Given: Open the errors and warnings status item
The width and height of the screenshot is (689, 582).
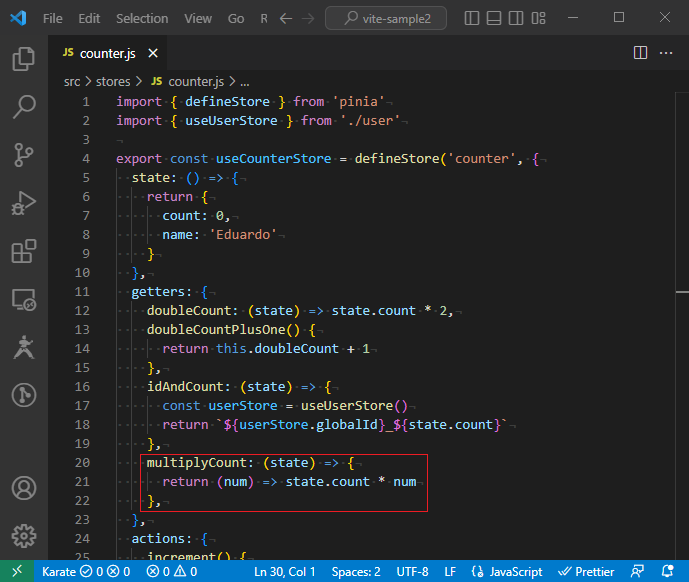Looking at the screenshot, I should coord(172,571).
